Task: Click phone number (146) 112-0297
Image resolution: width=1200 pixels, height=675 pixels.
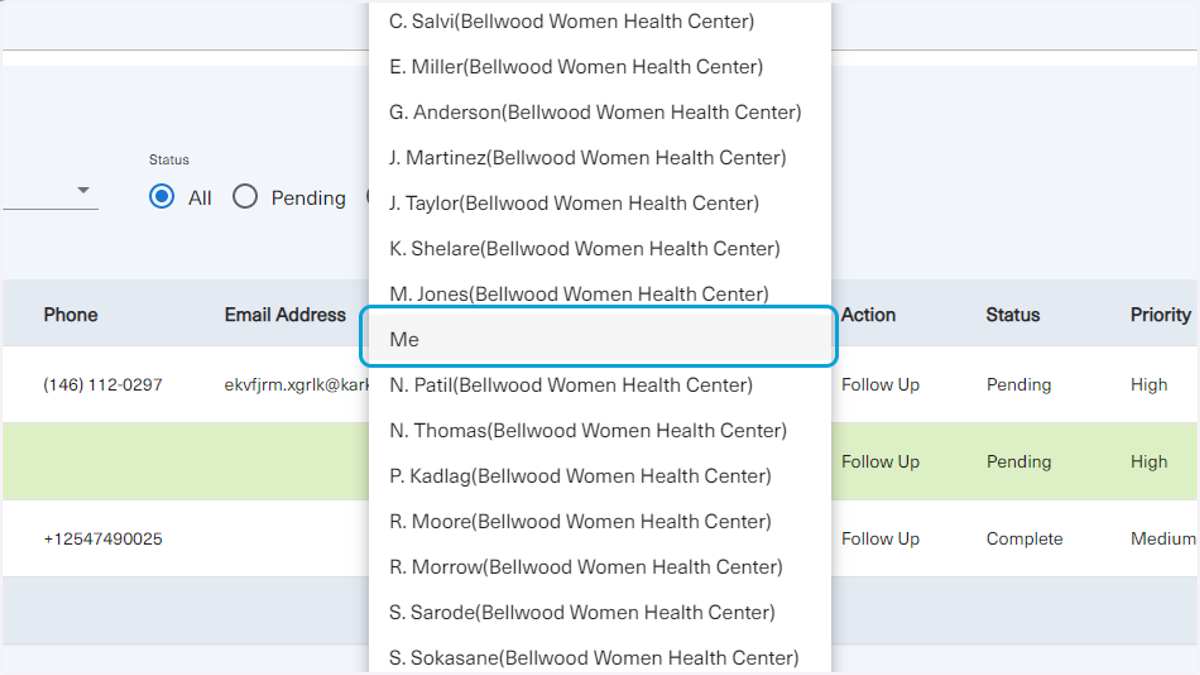Action: tap(103, 385)
